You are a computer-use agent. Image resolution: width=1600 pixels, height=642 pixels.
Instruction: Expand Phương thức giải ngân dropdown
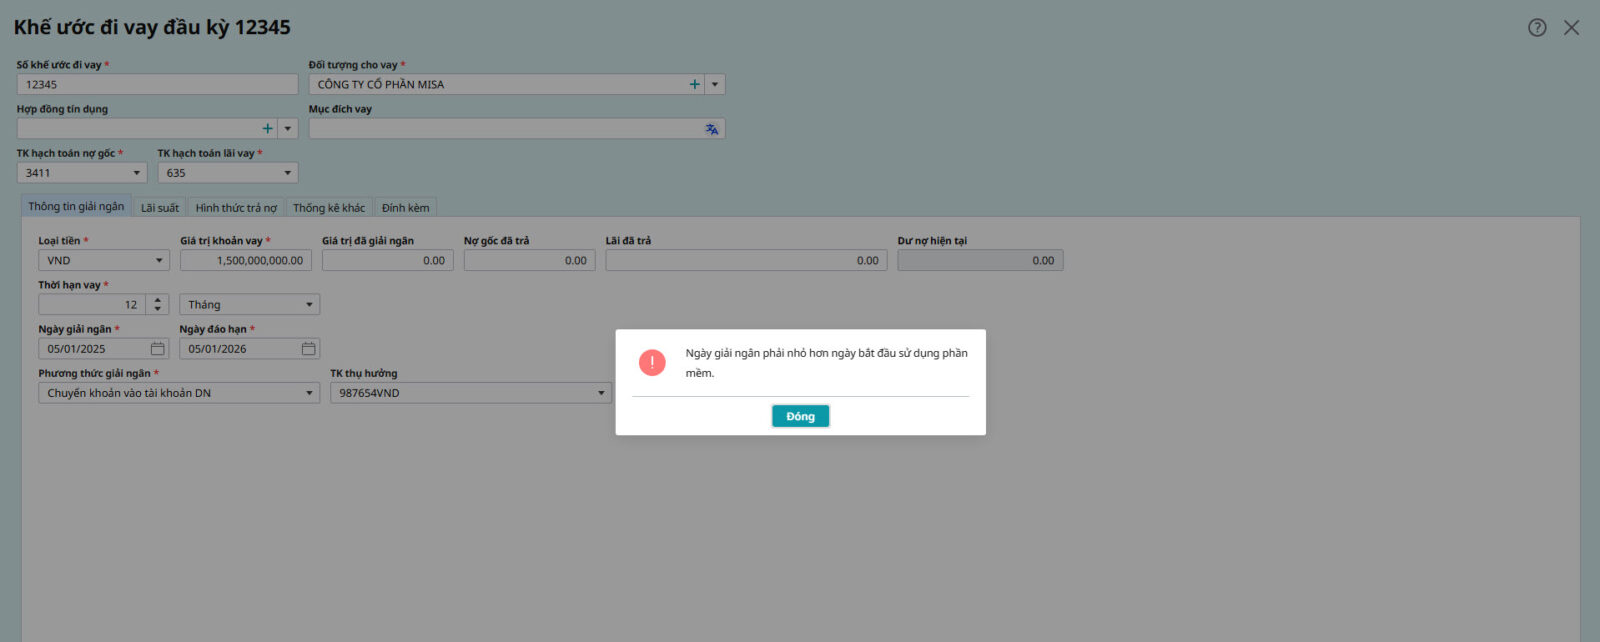tap(309, 393)
